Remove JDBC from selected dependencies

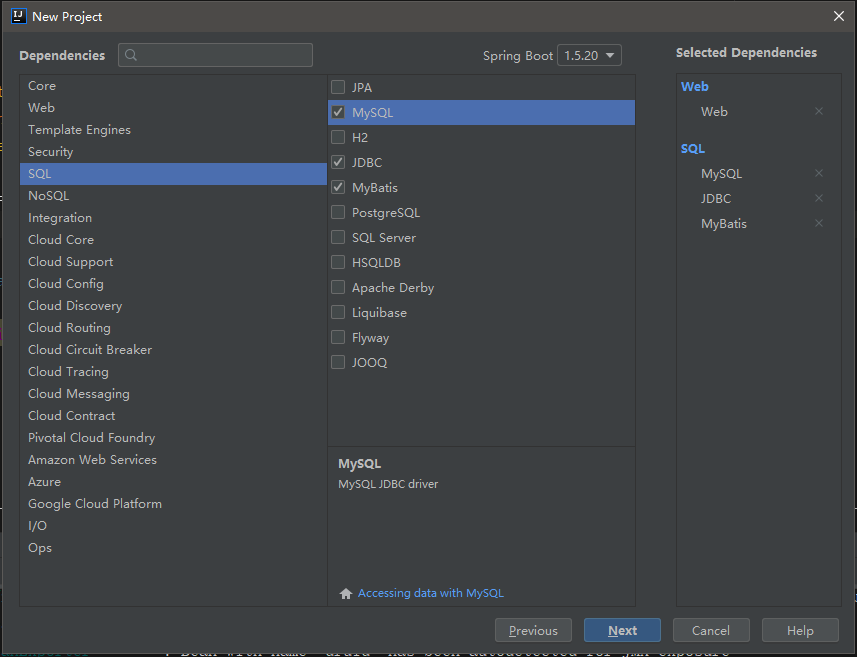(819, 198)
